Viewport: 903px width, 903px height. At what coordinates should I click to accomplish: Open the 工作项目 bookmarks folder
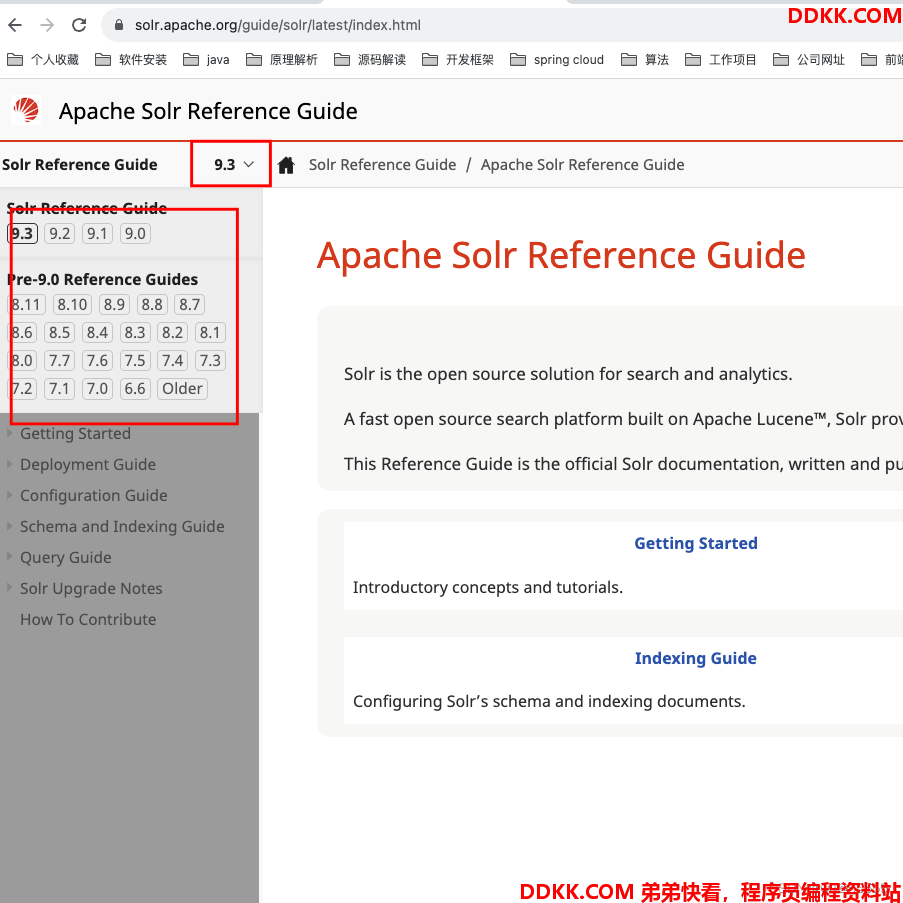click(721, 59)
